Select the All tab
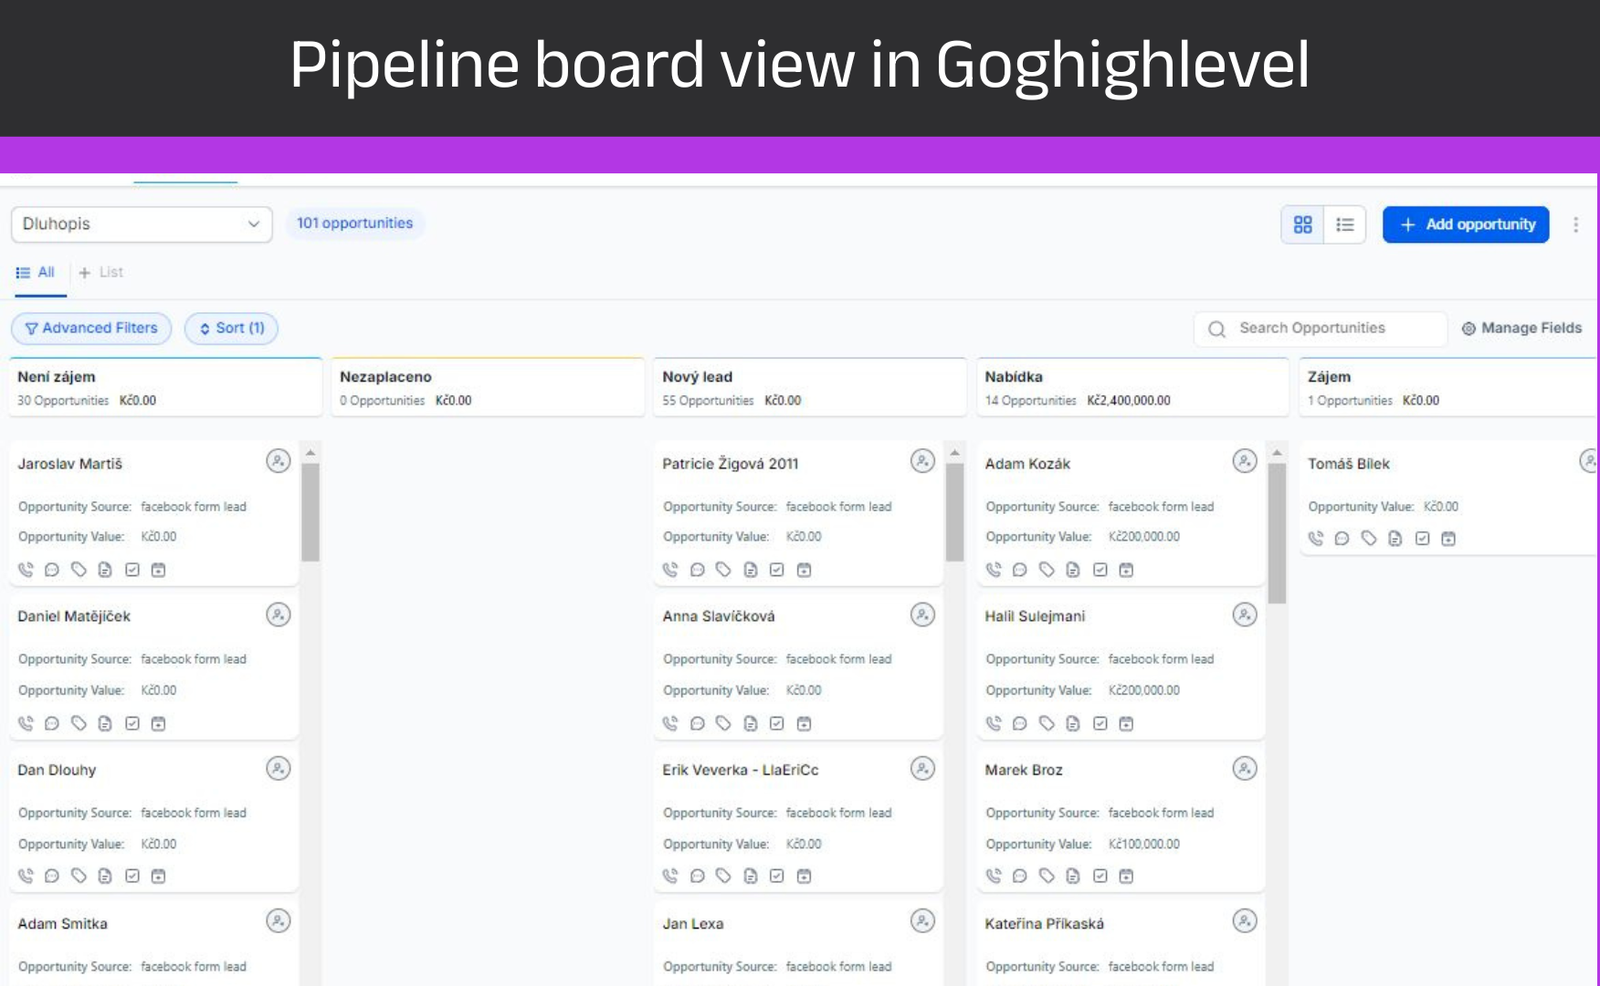 click(37, 272)
